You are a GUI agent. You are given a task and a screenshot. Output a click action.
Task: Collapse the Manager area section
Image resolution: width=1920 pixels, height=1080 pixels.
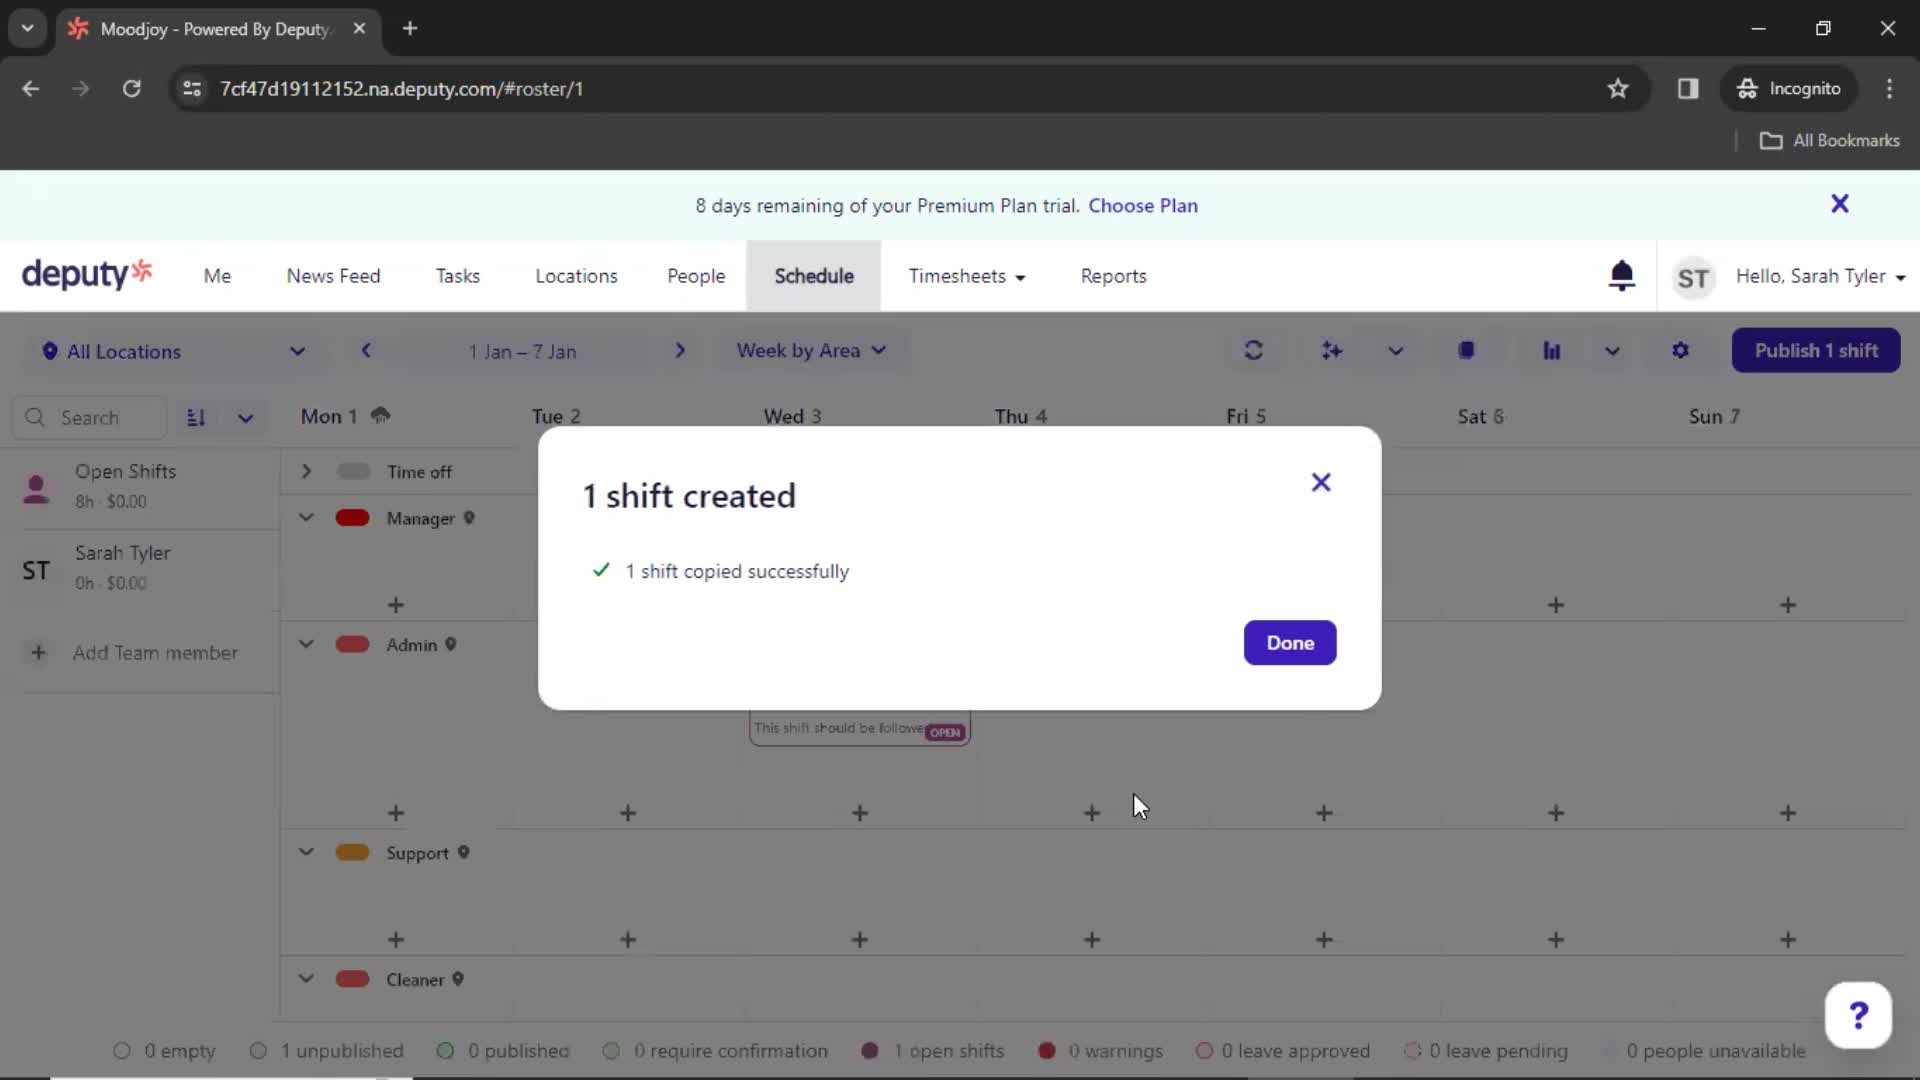(306, 517)
